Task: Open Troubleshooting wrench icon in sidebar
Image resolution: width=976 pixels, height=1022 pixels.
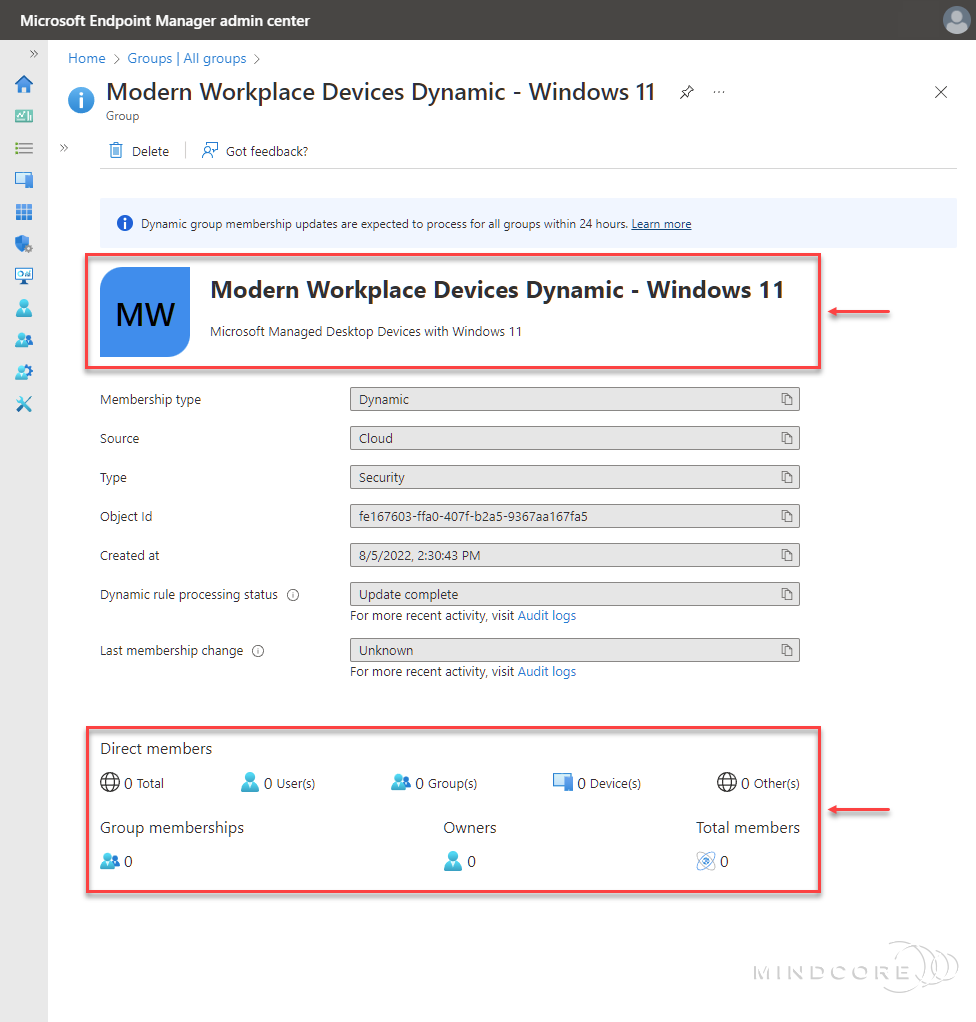Action: click(x=24, y=404)
